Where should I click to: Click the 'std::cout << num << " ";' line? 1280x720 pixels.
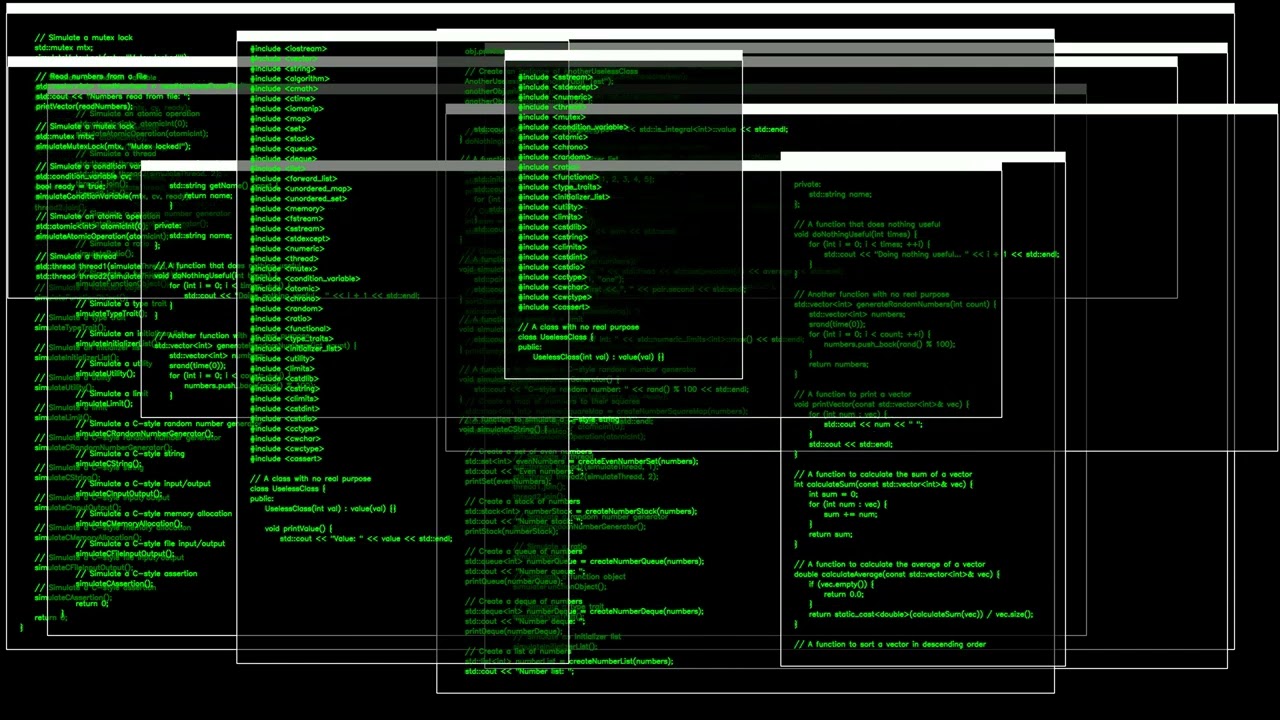click(x=873, y=424)
